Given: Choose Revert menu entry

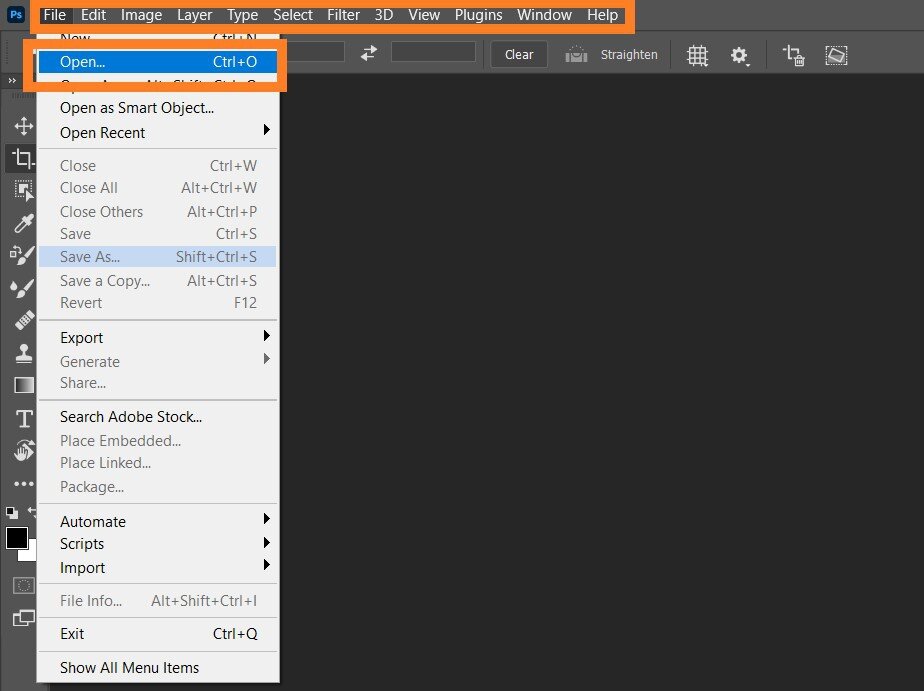Looking at the screenshot, I should pyautogui.click(x=158, y=303).
